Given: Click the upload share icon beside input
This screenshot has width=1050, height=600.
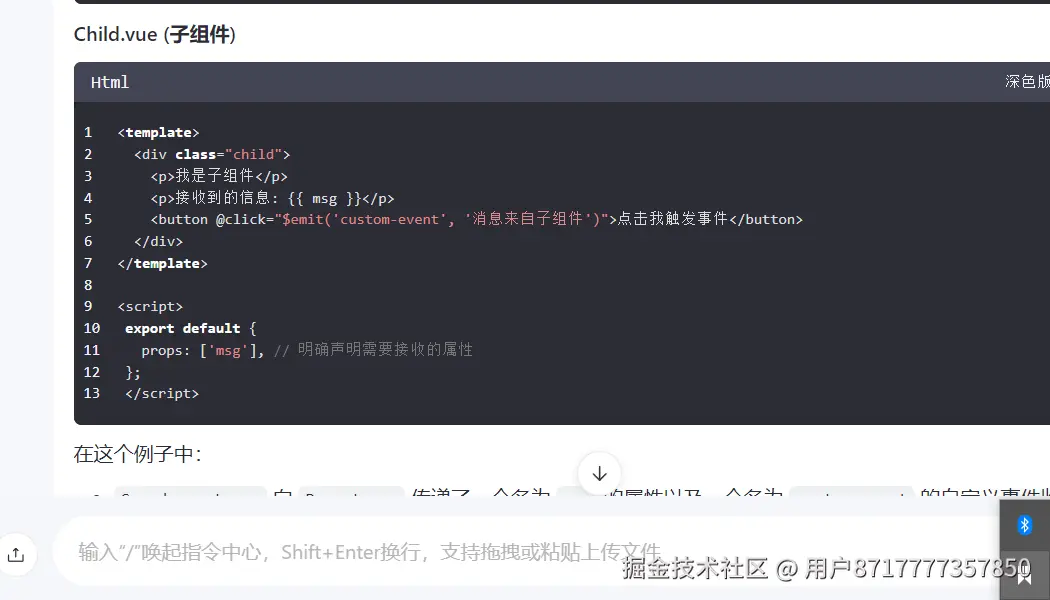Looking at the screenshot, I should click(x=16, y=554).
